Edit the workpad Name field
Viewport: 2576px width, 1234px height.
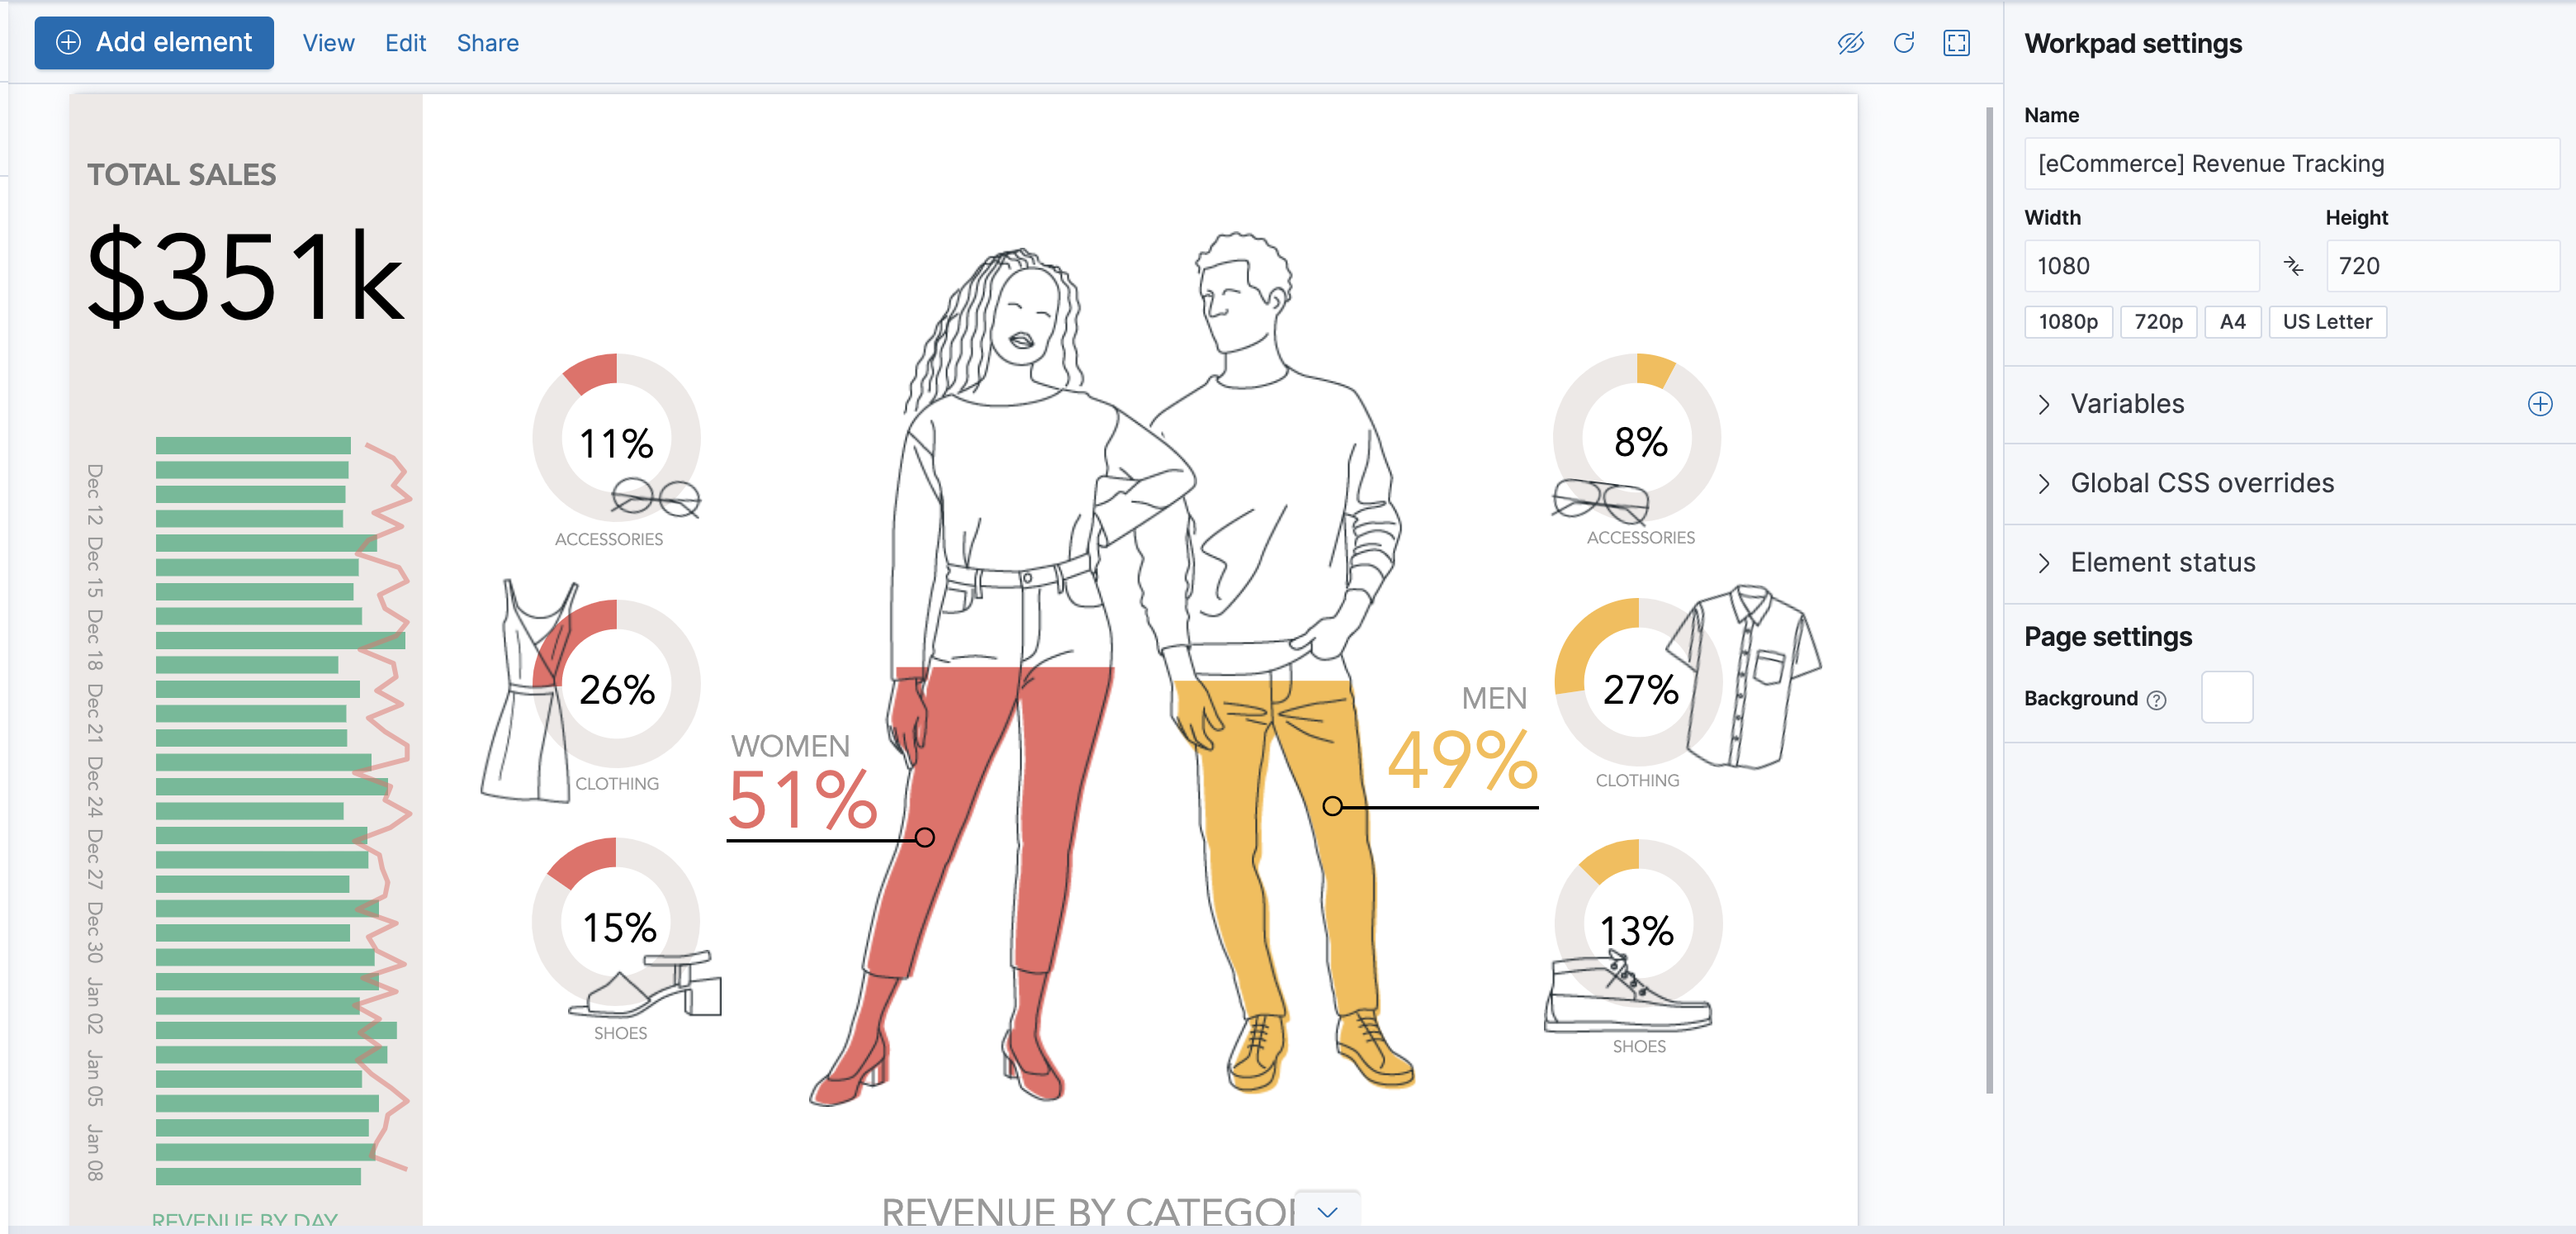[2292, 163]
